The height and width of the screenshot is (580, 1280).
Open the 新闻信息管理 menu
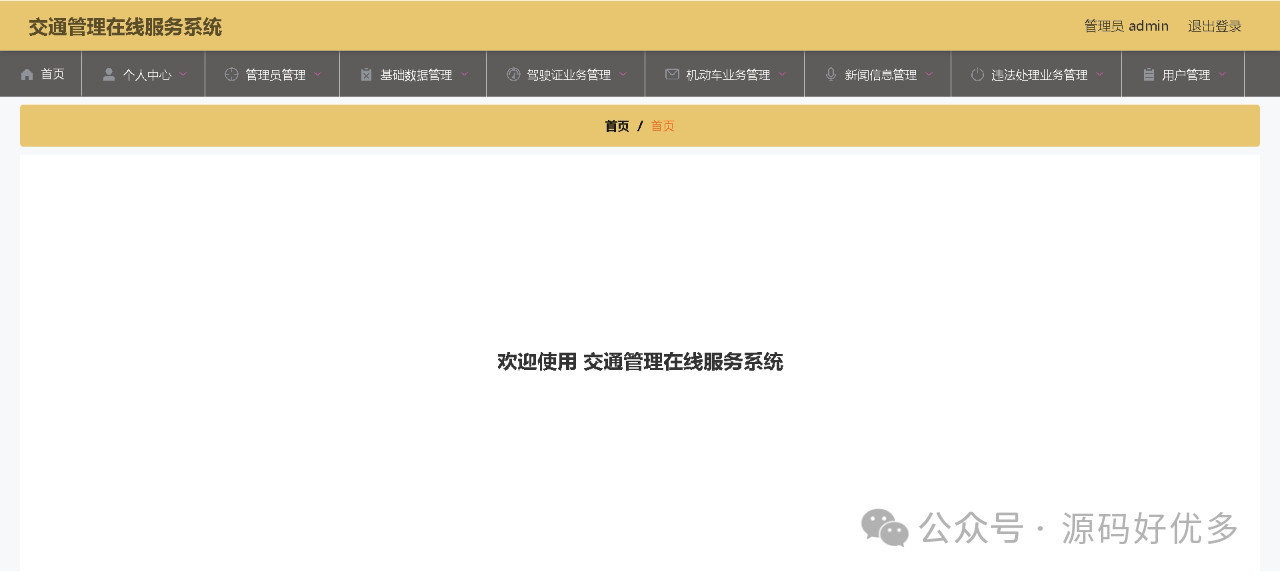878,74
